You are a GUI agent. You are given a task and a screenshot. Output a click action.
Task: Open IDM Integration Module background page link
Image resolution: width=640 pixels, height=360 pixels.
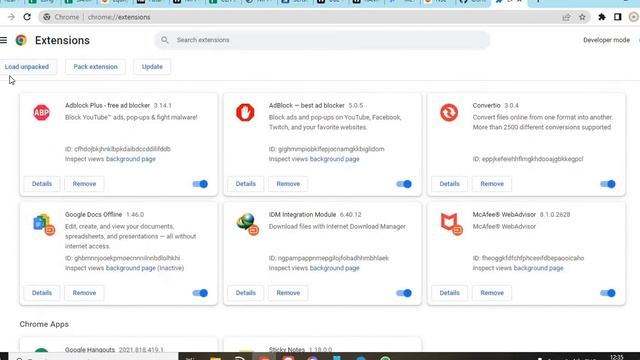(334, 268)
